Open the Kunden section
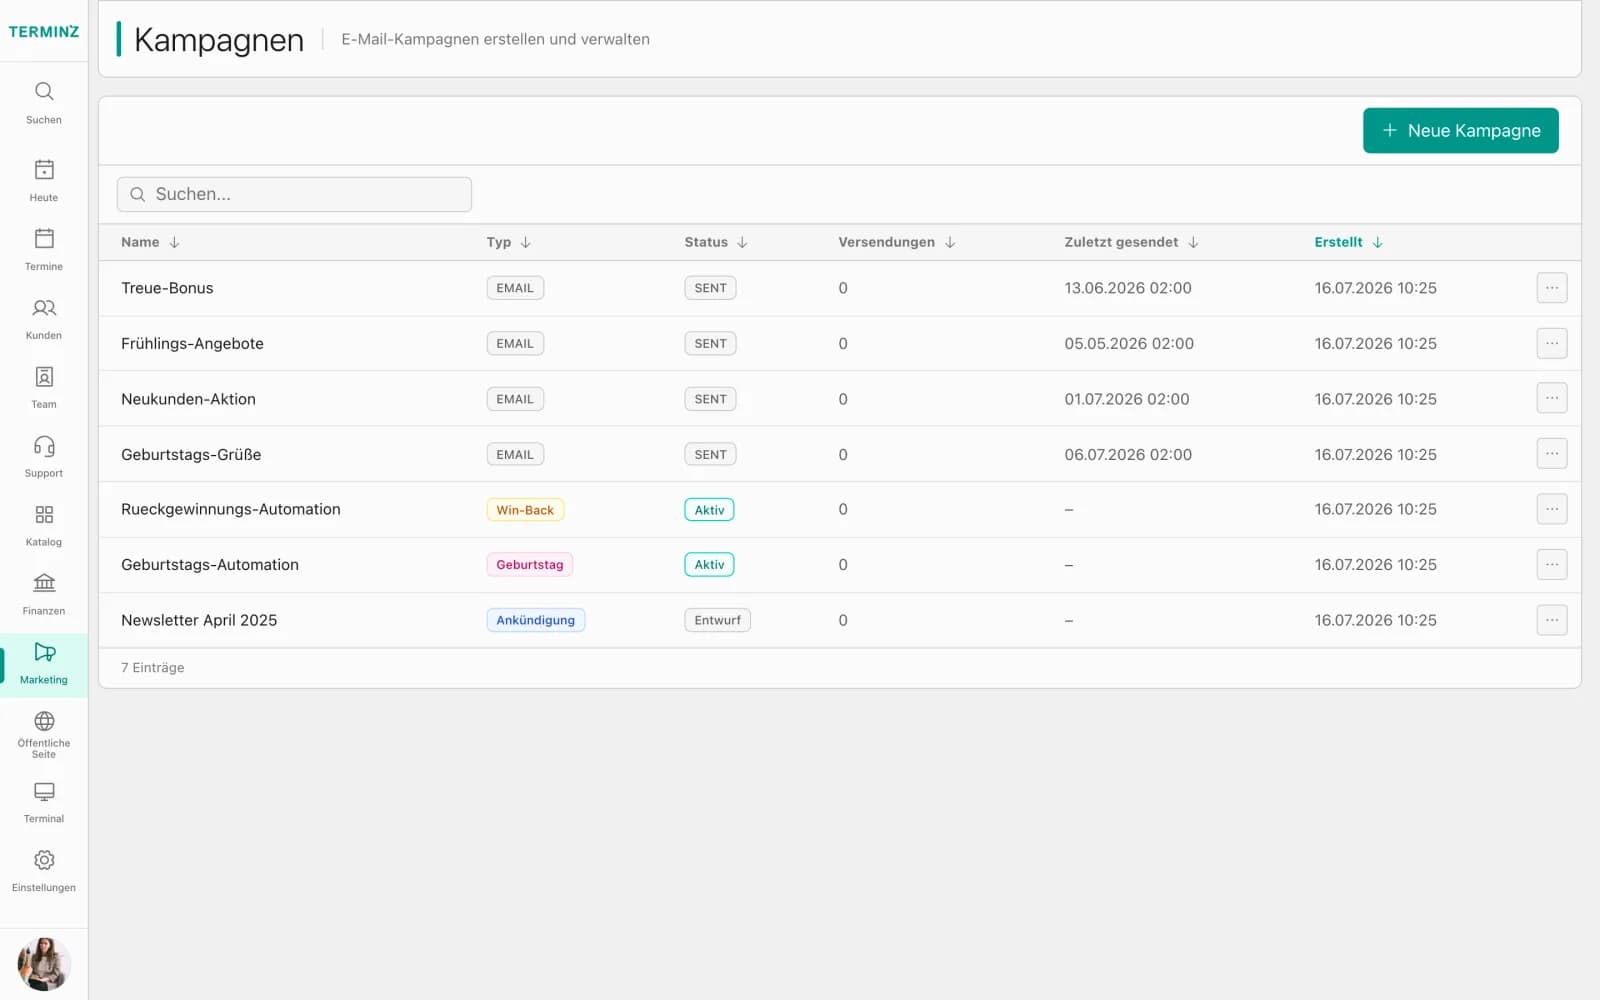The image size is (1600, 1000). point(44,318)
